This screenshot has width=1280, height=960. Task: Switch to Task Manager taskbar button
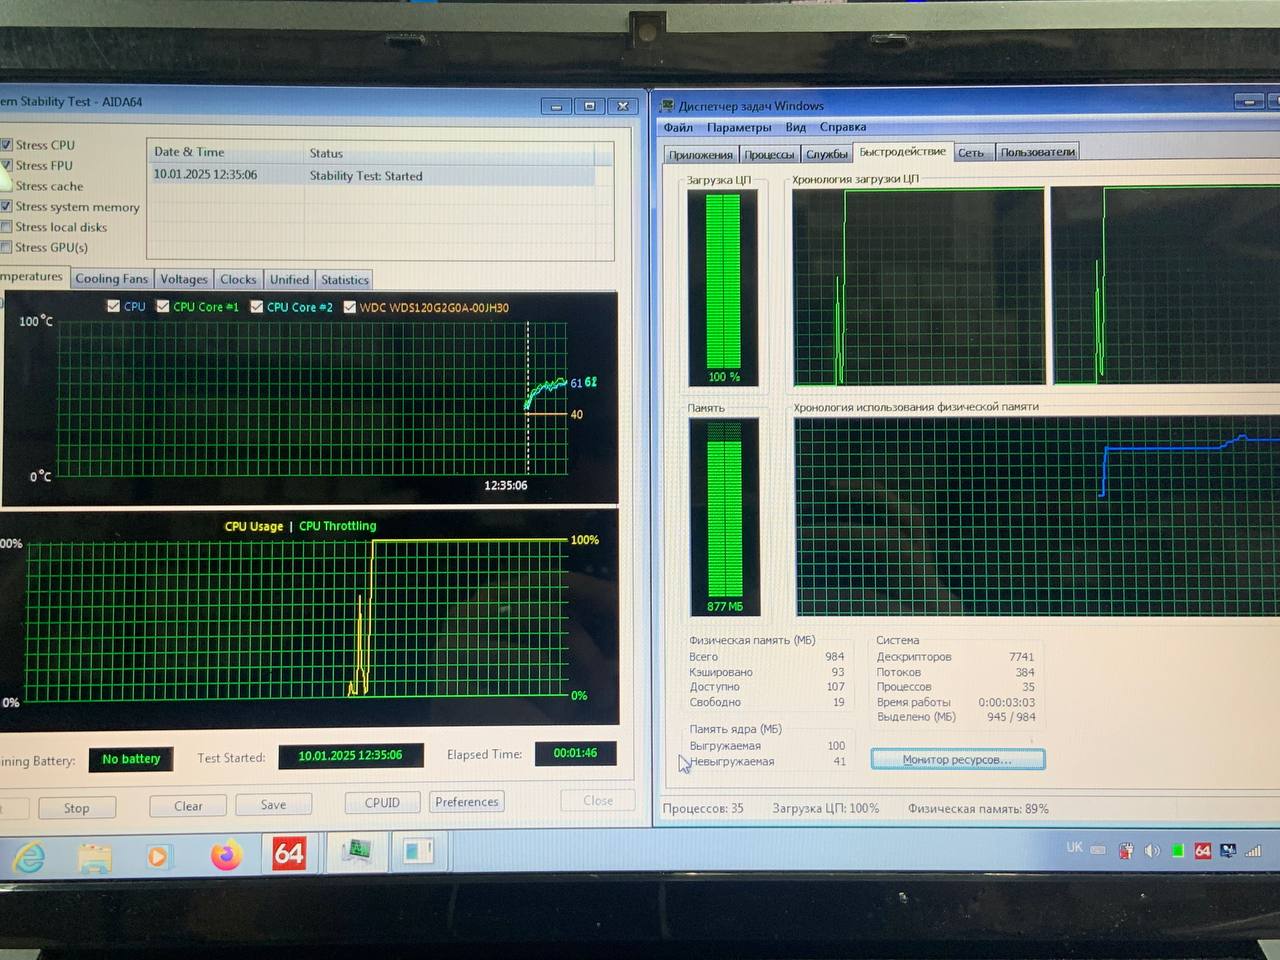(x=358, y=852)
